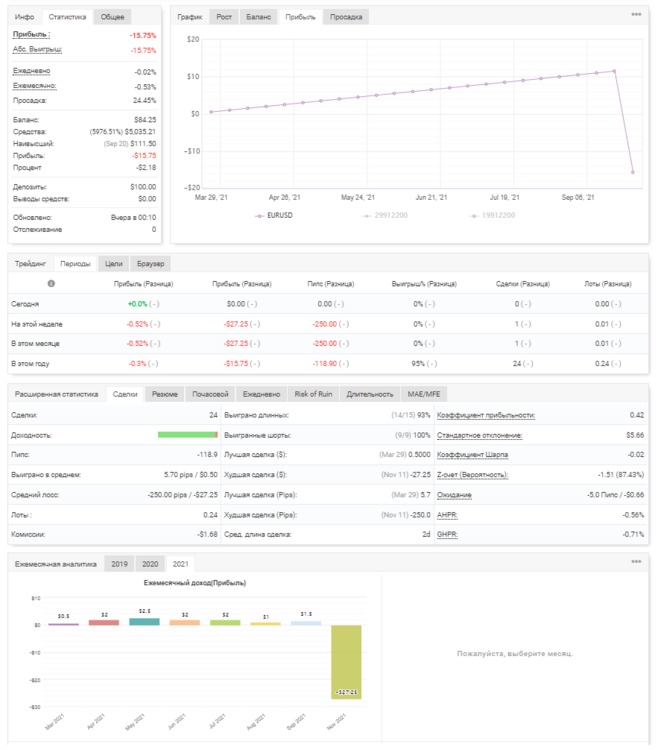Image resolution: width=658 pixels, height=750 pixels.
Task: Open the Резюме tab
Action: [165, 394]
